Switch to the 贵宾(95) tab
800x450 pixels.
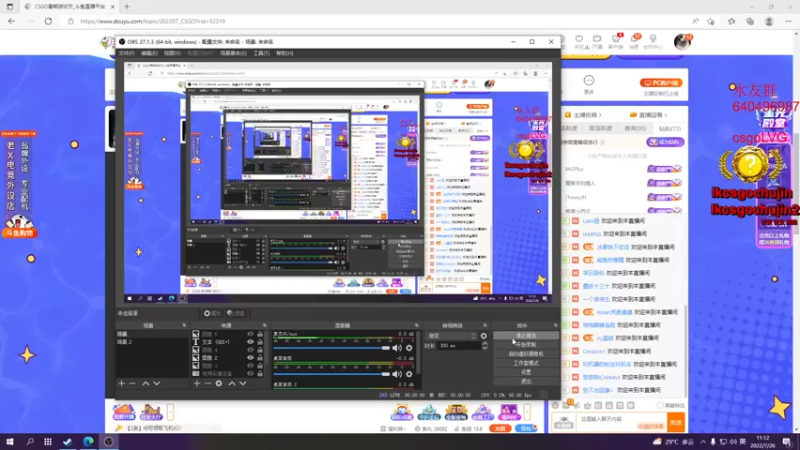tap(635, 129)
